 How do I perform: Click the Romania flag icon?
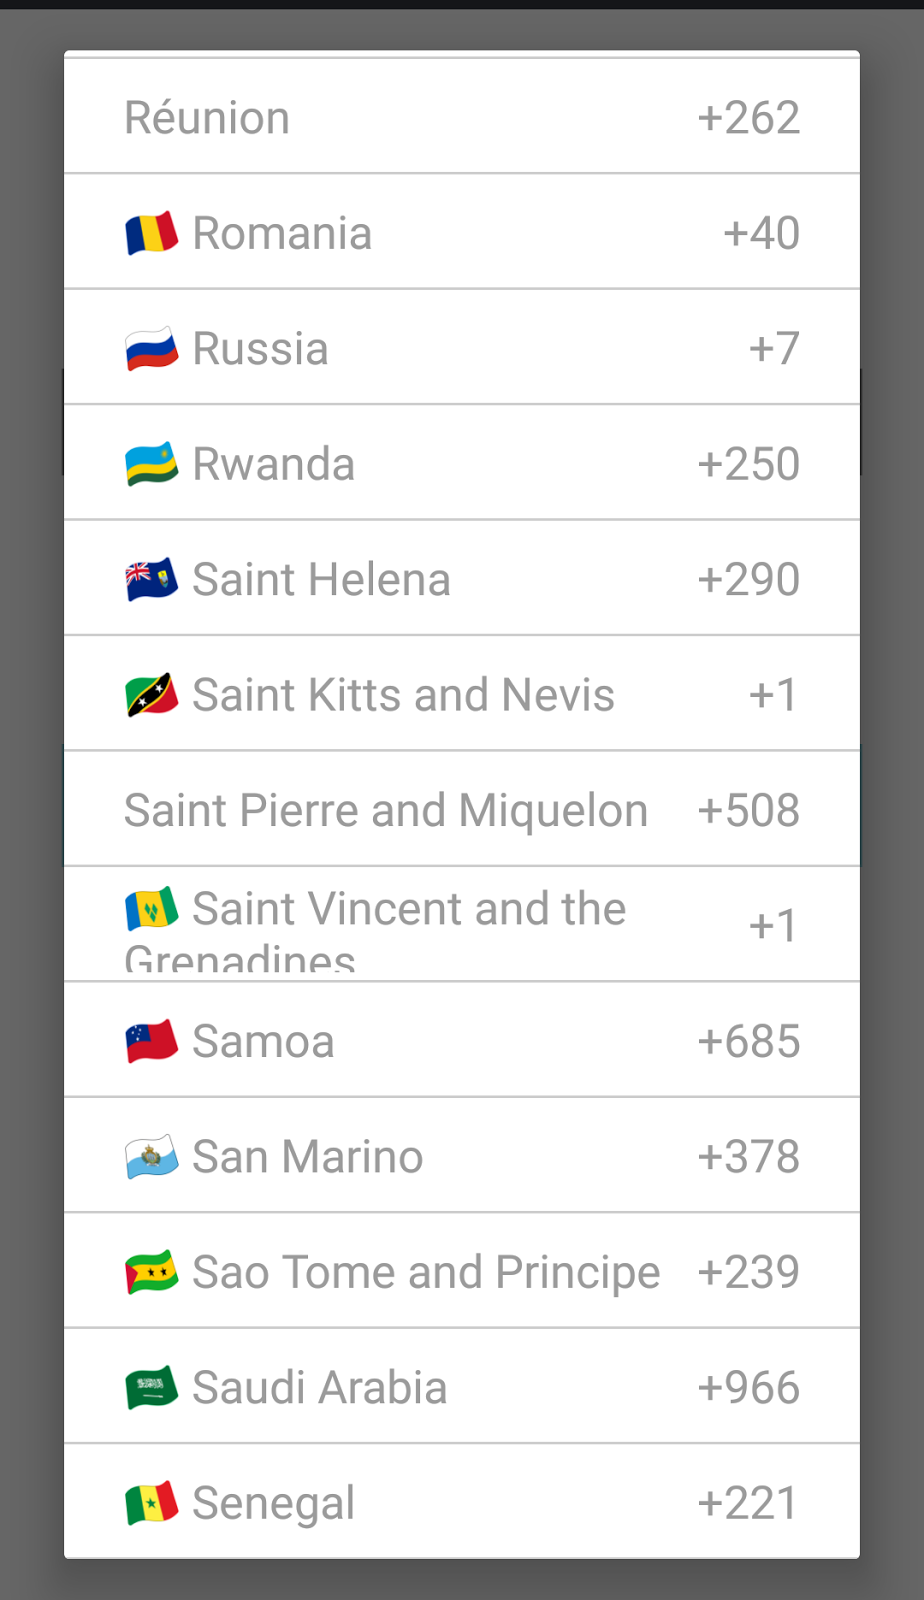click(151, 234)
